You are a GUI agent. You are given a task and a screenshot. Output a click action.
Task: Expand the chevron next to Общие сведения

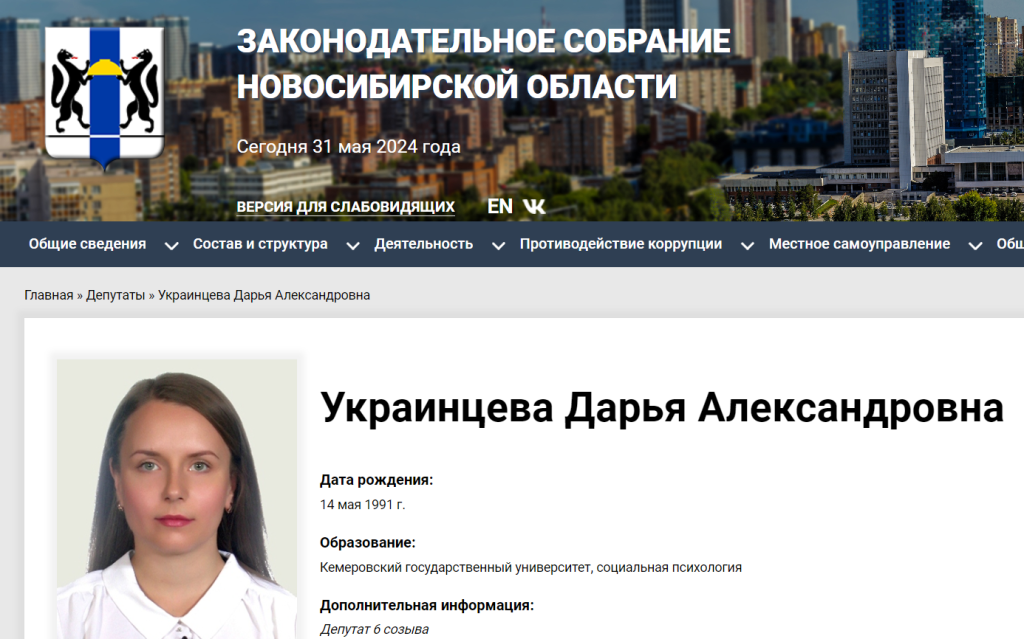171,246
